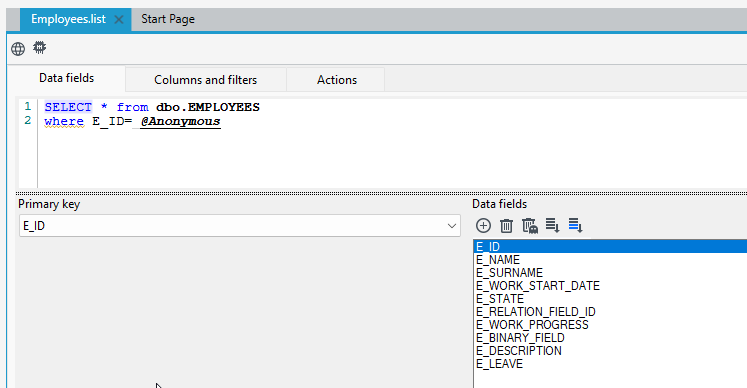The height and width of the screenshot is (388, 747).
Task: Close the Employees.list tab
Action: pyautogui.click(x=119, y=20)
